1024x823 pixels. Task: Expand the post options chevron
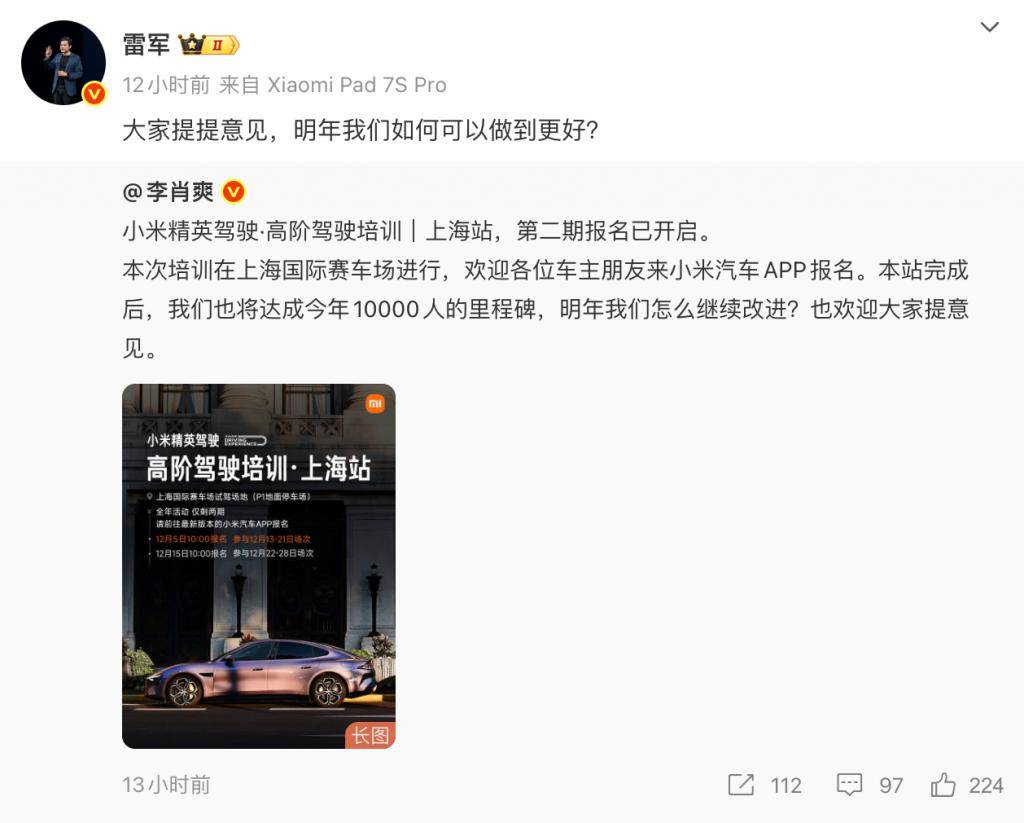coord(990,27)
